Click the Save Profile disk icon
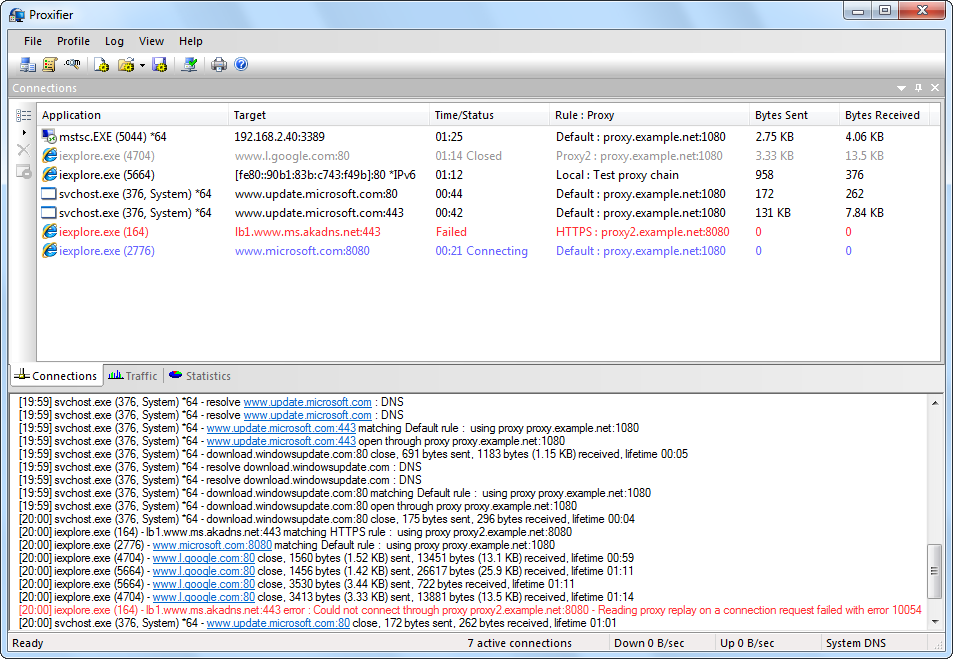 pos(159,65)
